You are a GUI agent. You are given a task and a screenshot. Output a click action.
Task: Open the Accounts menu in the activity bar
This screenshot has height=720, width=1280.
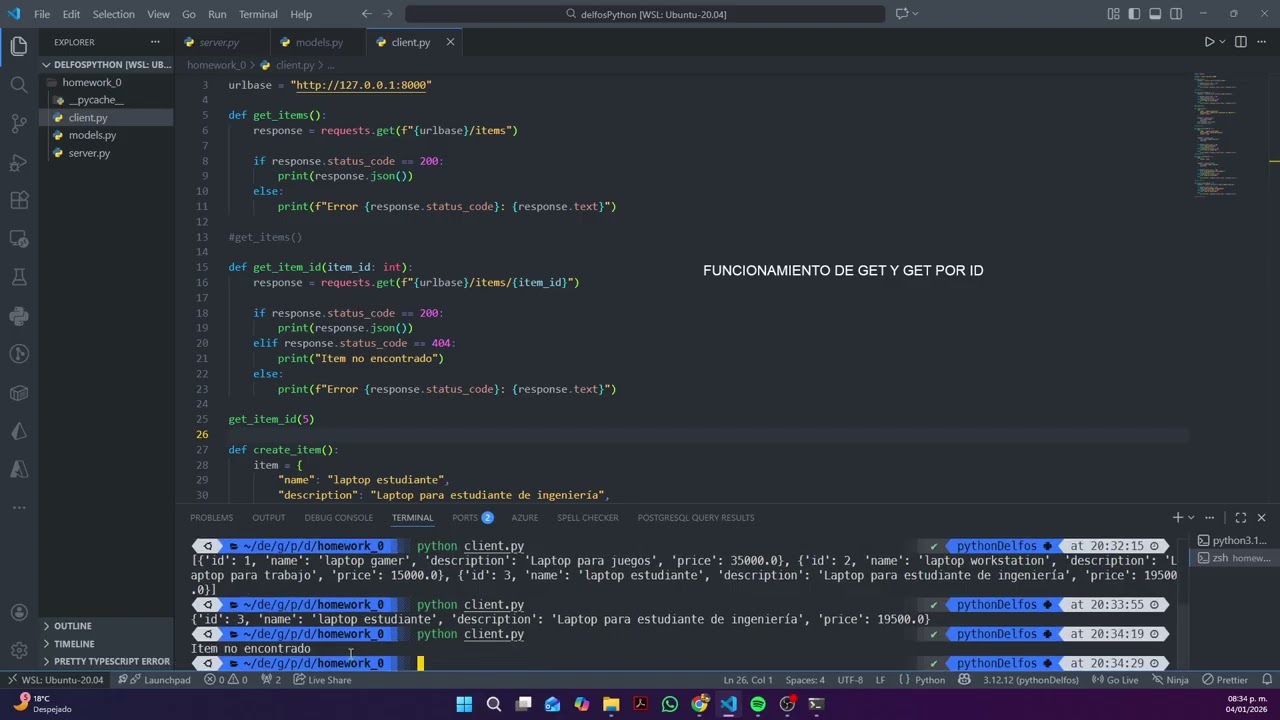point(19,612)
